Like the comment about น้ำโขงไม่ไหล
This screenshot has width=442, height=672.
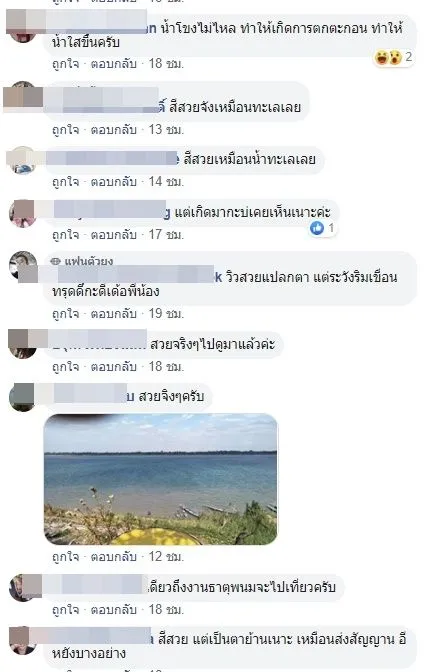[66, 64]
